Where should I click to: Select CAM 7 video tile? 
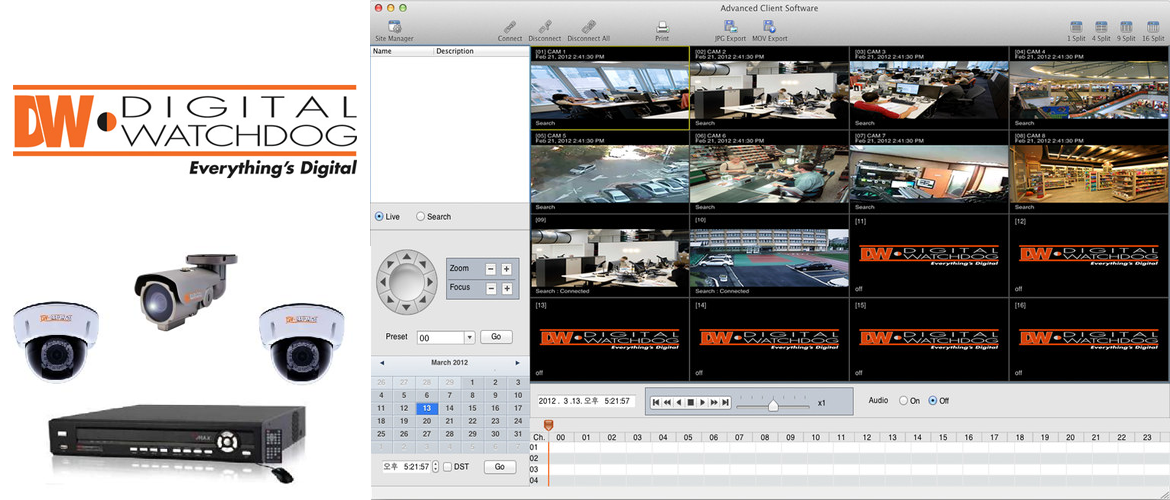click(x=929, y=172)
